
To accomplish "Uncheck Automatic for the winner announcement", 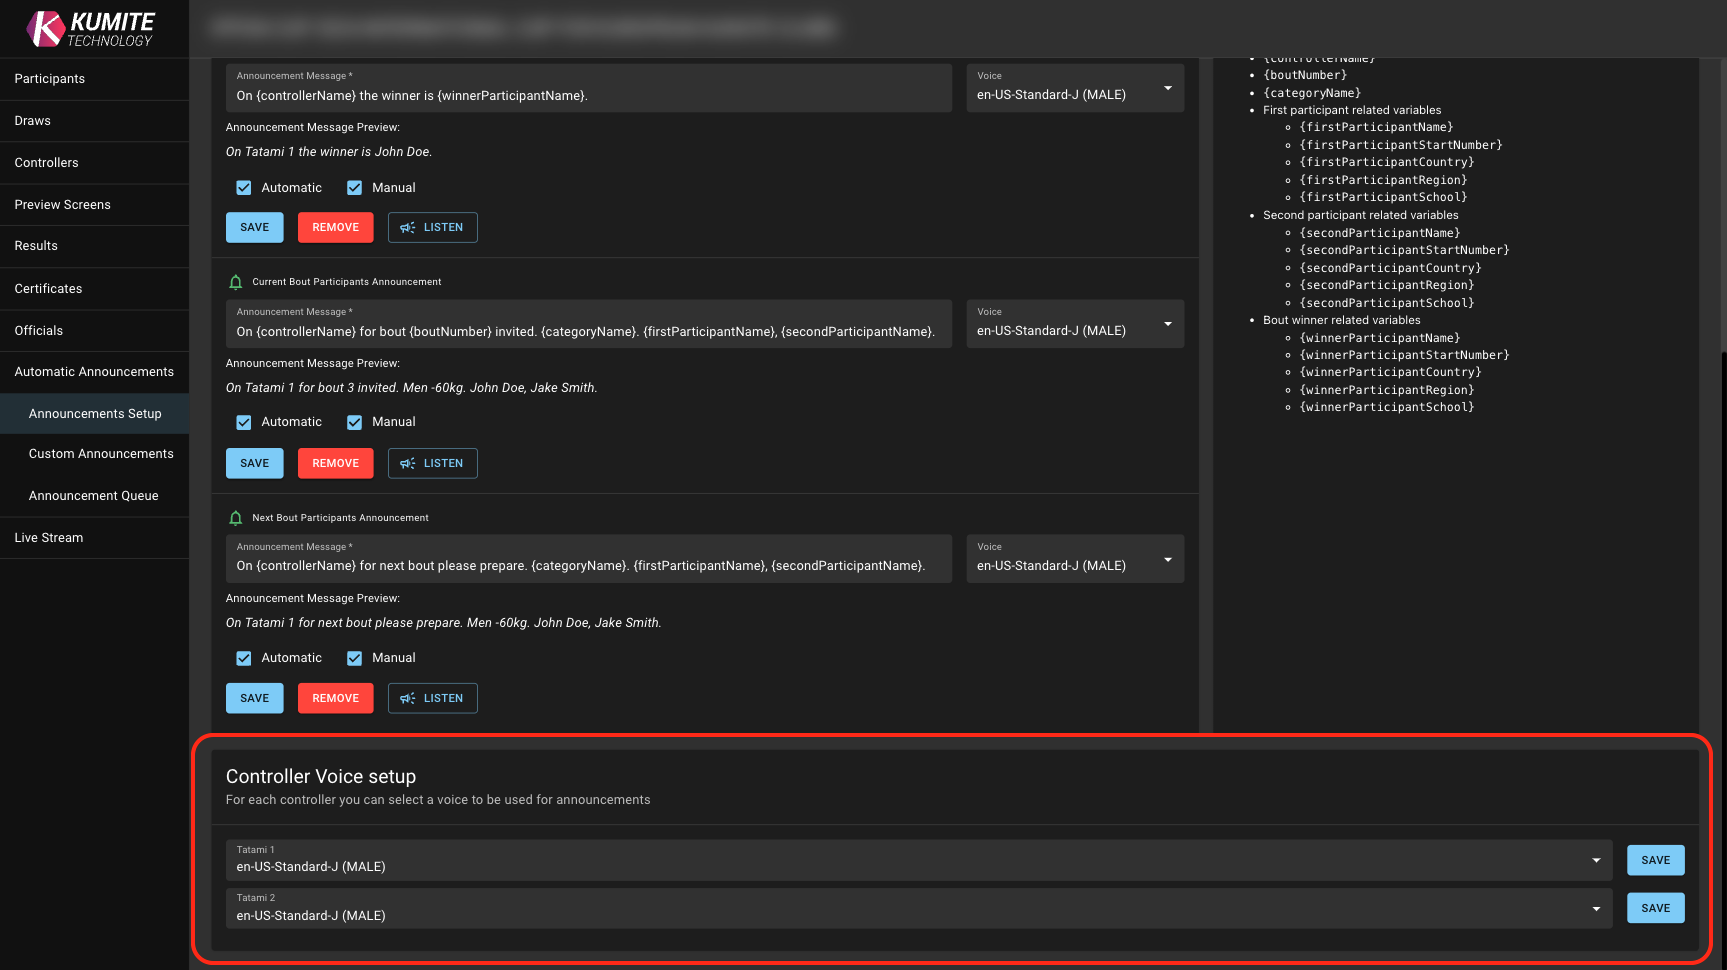I will click(244, 188).
